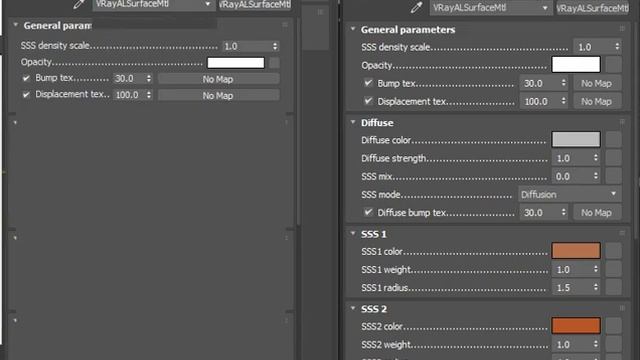The image size is (640, 360).
Task: Click SSS2 color map slot button
Action: [613, 325]
